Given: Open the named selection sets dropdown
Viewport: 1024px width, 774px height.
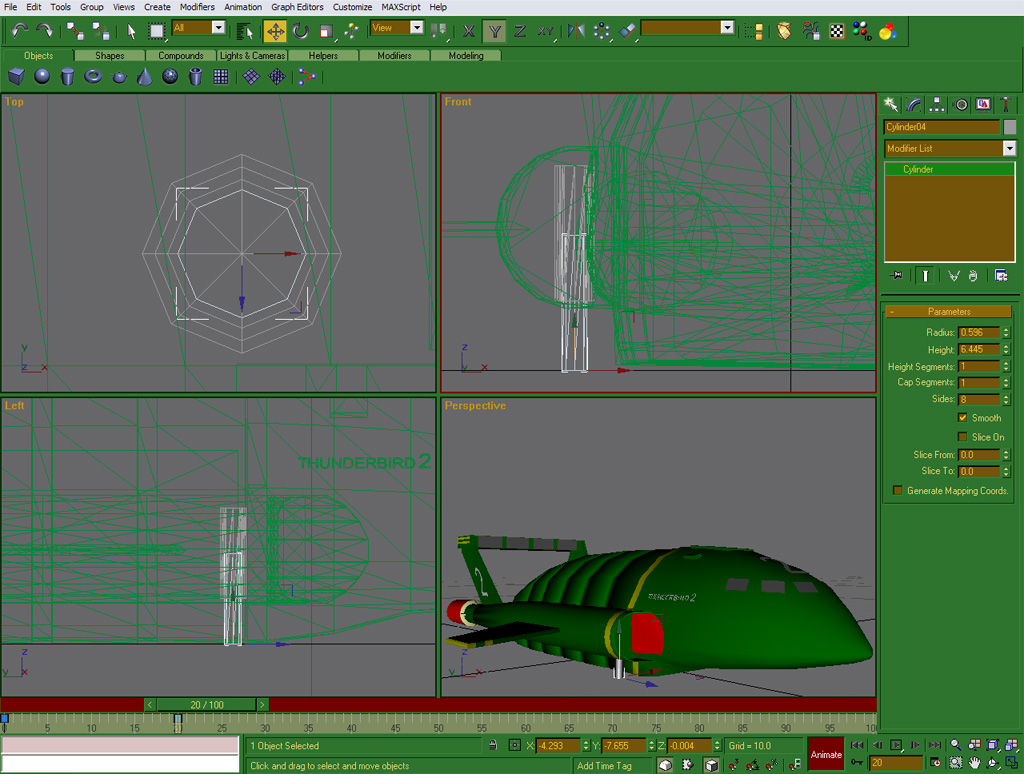Looking at the screenshot, I should [728, 27].
